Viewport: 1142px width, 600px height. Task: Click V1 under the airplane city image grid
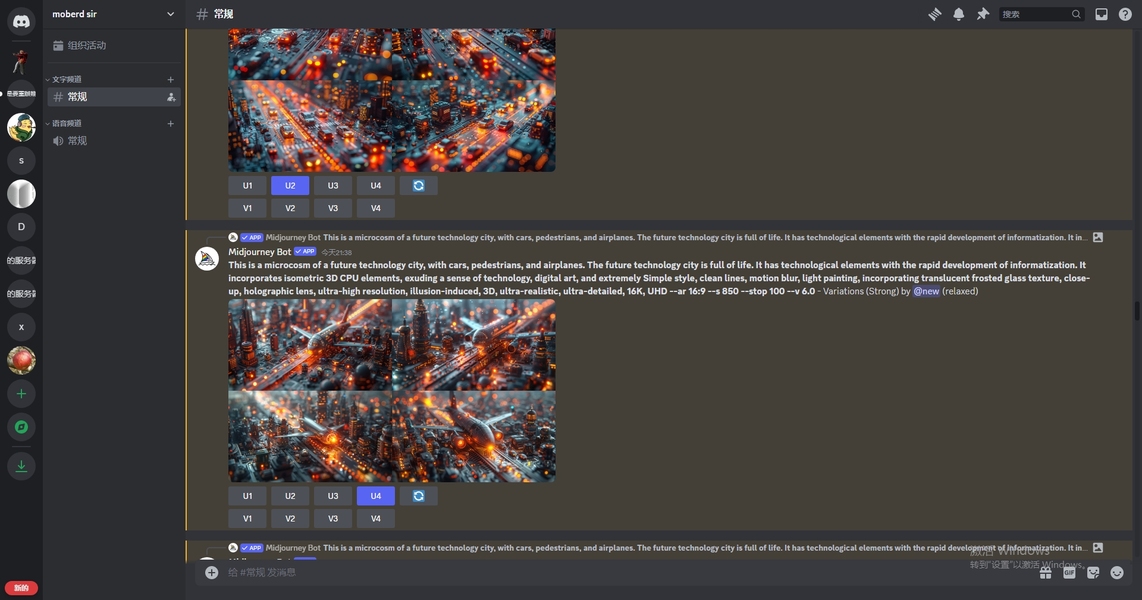click(248, 518)
